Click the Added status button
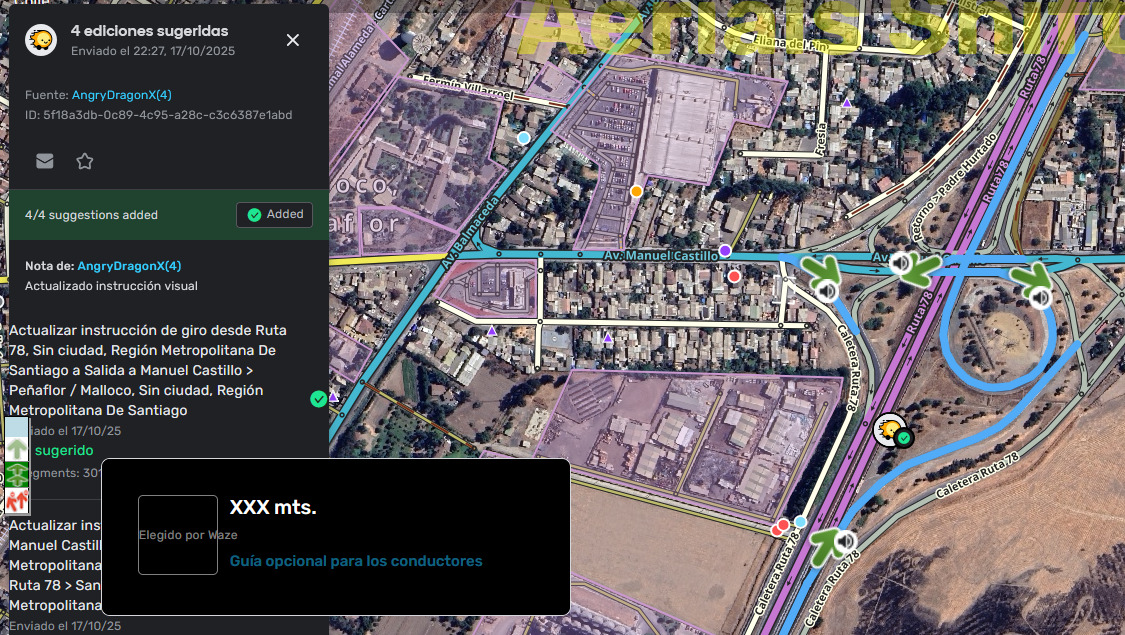 click(274, 215)
